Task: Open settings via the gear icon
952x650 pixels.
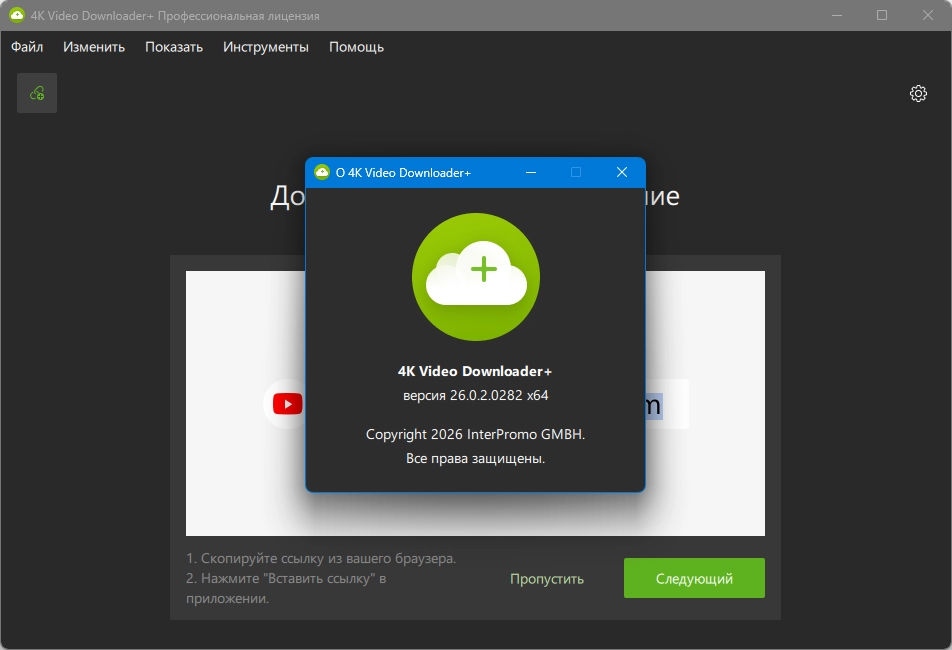Action: (918, 93)
